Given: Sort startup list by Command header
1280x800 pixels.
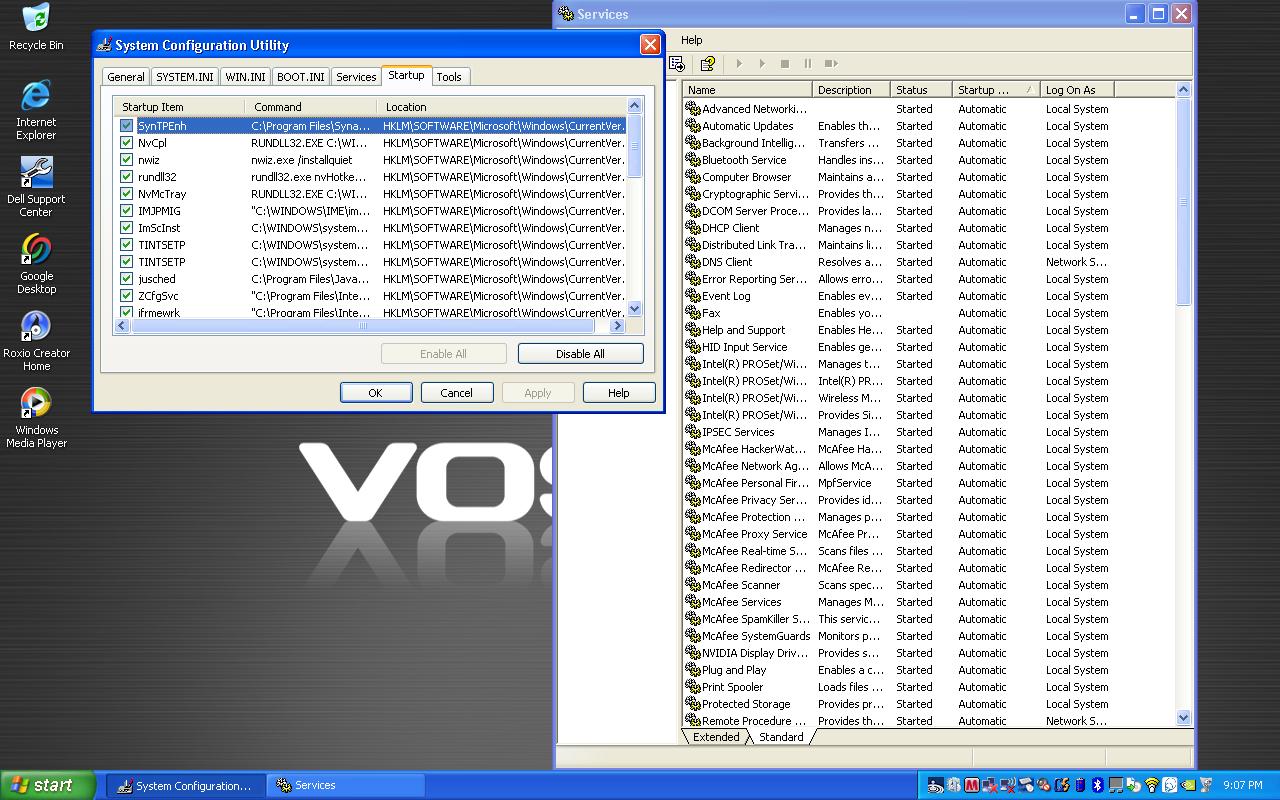Looking at the screenshot, I should 311,107.
